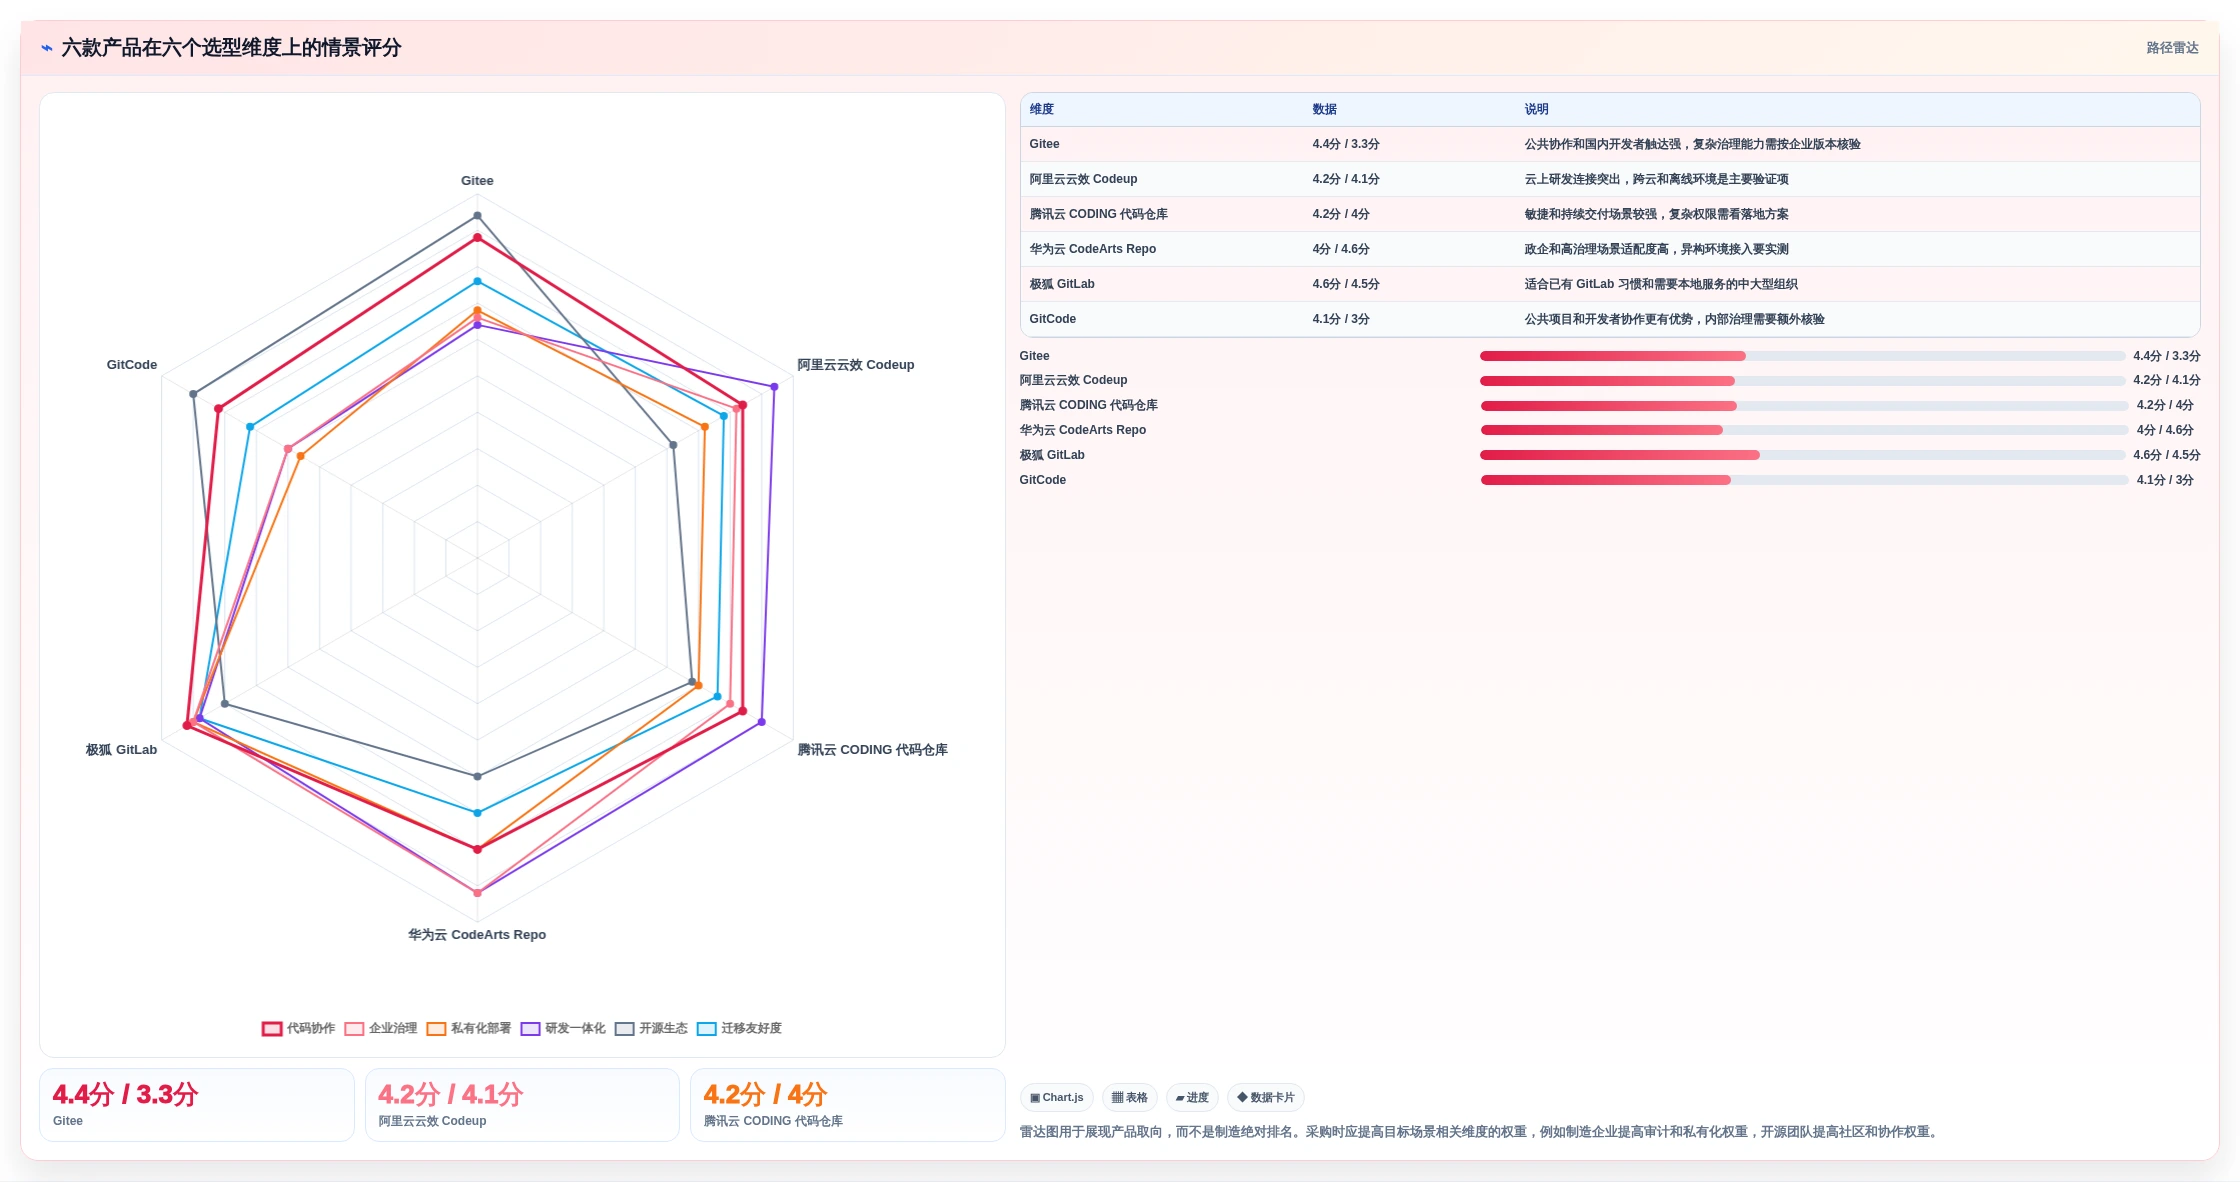Click the 敏捷和持续交付场景较强 description cell
The image size is (2240, 1182).
point(1656,214)
